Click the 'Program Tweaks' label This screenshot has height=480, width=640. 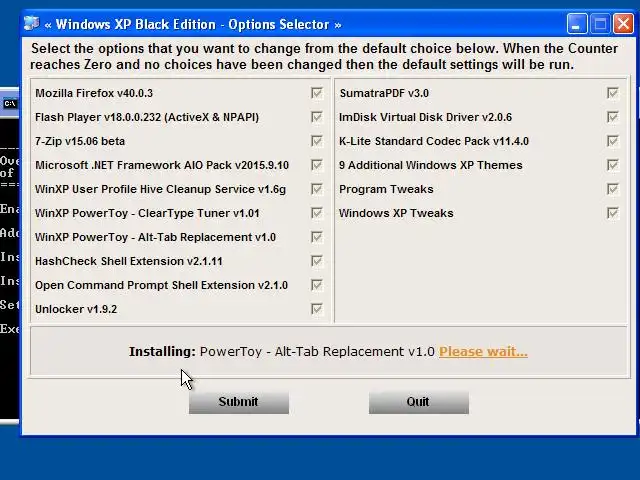(x=386, y=189)
